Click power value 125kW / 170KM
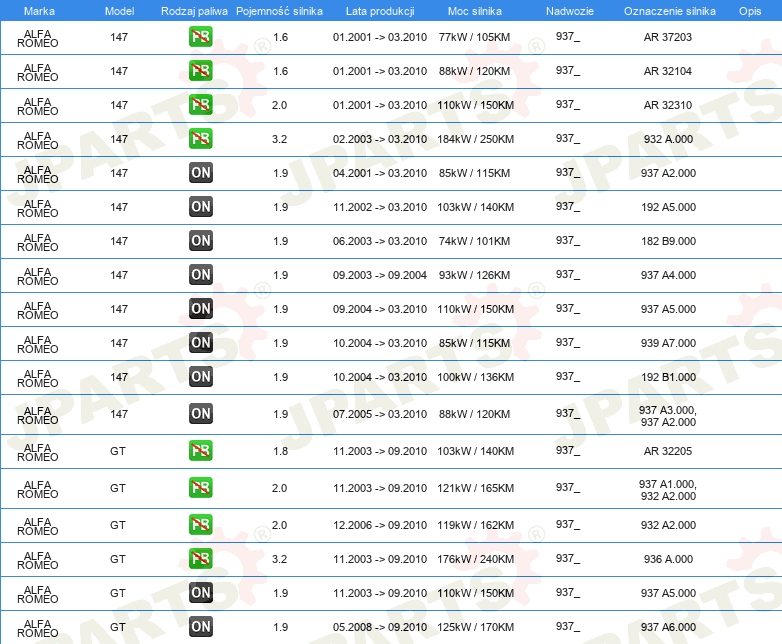Screen dimensions: 782x644 tap(475, 627)
